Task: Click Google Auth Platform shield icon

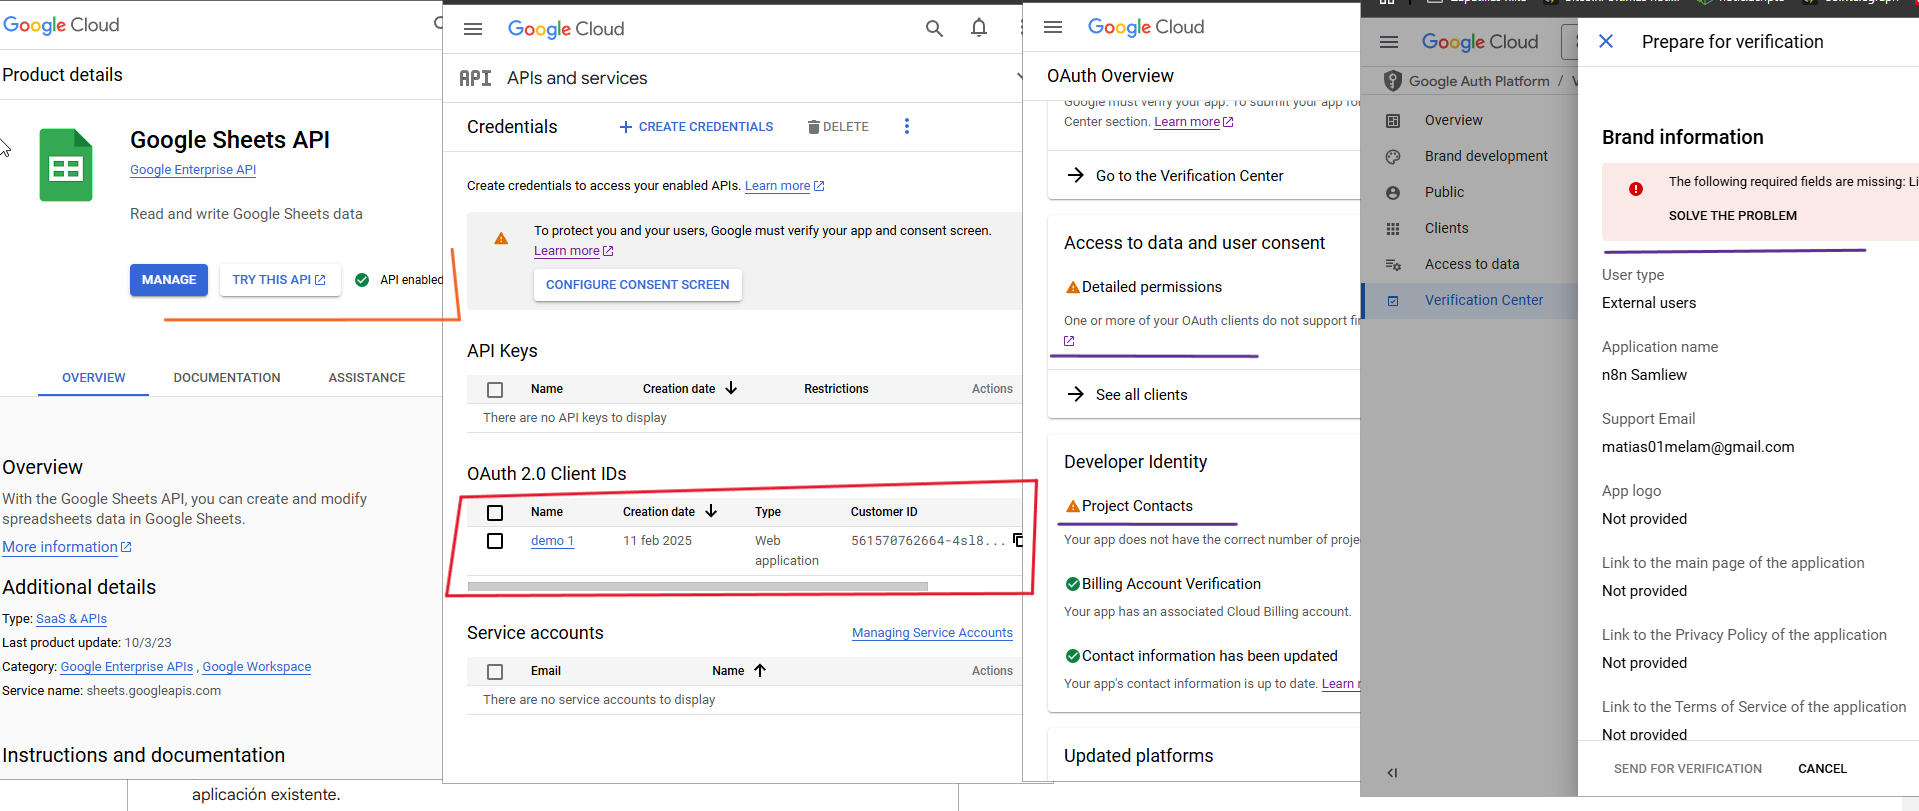Action: pos(1392,81)
